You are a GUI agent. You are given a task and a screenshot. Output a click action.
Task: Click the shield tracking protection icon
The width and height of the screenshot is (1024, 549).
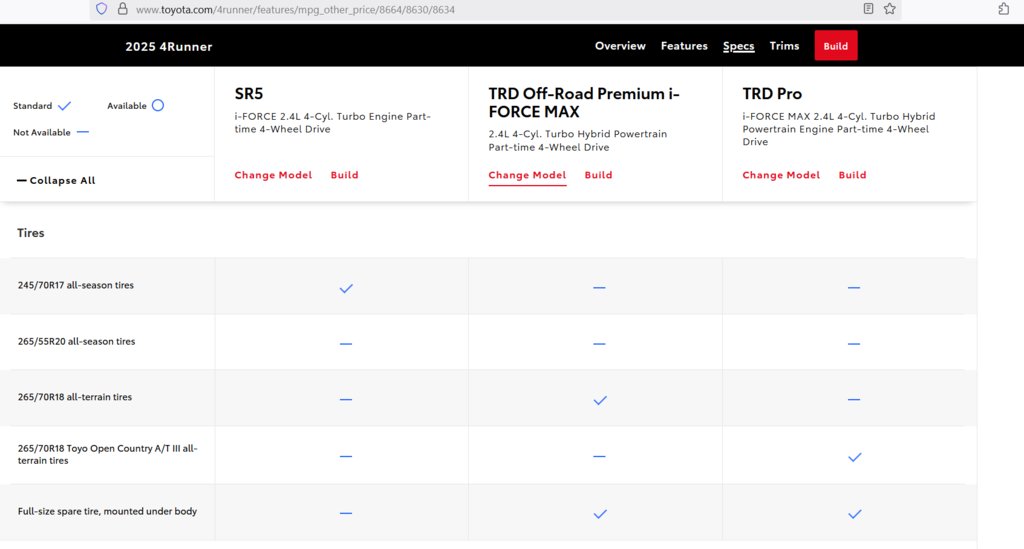tap(101, 8)
